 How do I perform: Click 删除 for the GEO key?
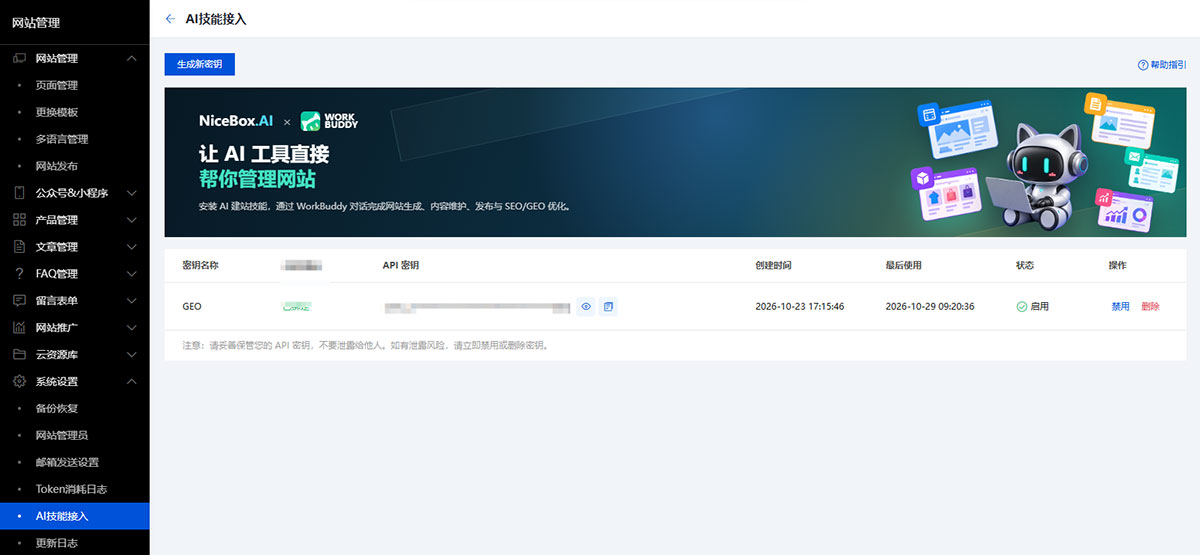click(x=1150, y=306)
